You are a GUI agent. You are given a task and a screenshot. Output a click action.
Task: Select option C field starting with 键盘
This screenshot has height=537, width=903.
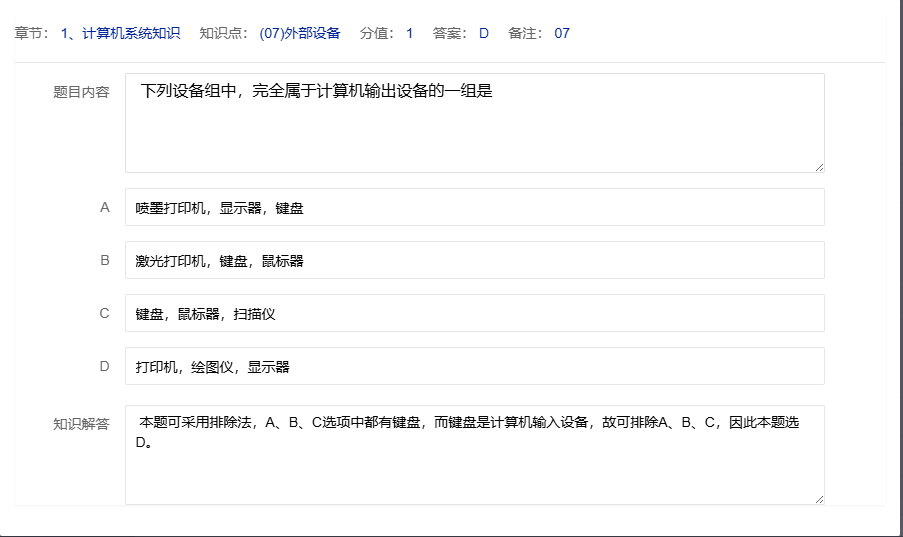474,313
